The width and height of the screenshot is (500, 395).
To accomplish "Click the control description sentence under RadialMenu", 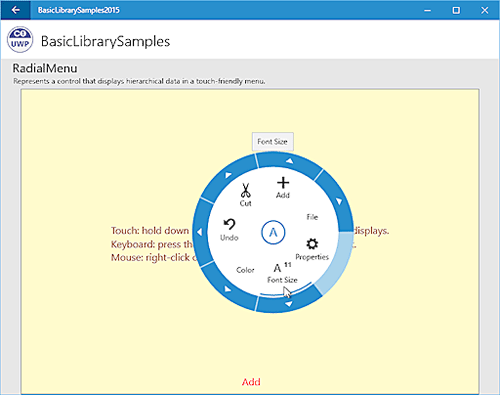I will pyautogui.click(x=139, y=81).
